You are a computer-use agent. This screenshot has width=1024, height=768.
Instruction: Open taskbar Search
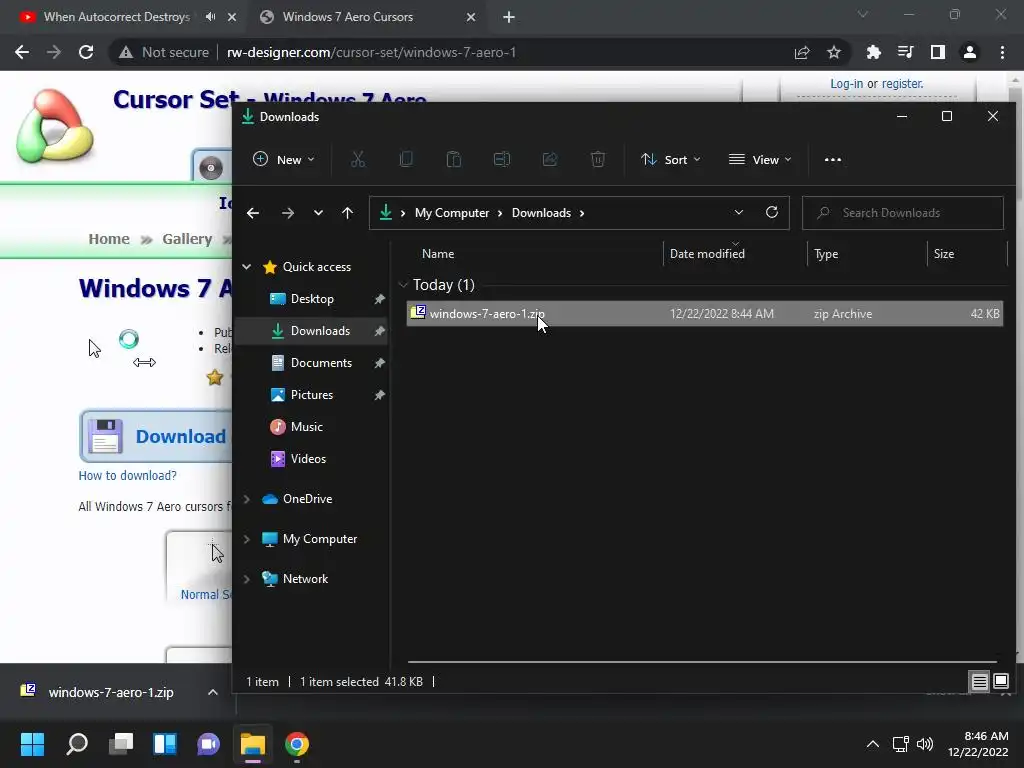[x=77, y=744]
